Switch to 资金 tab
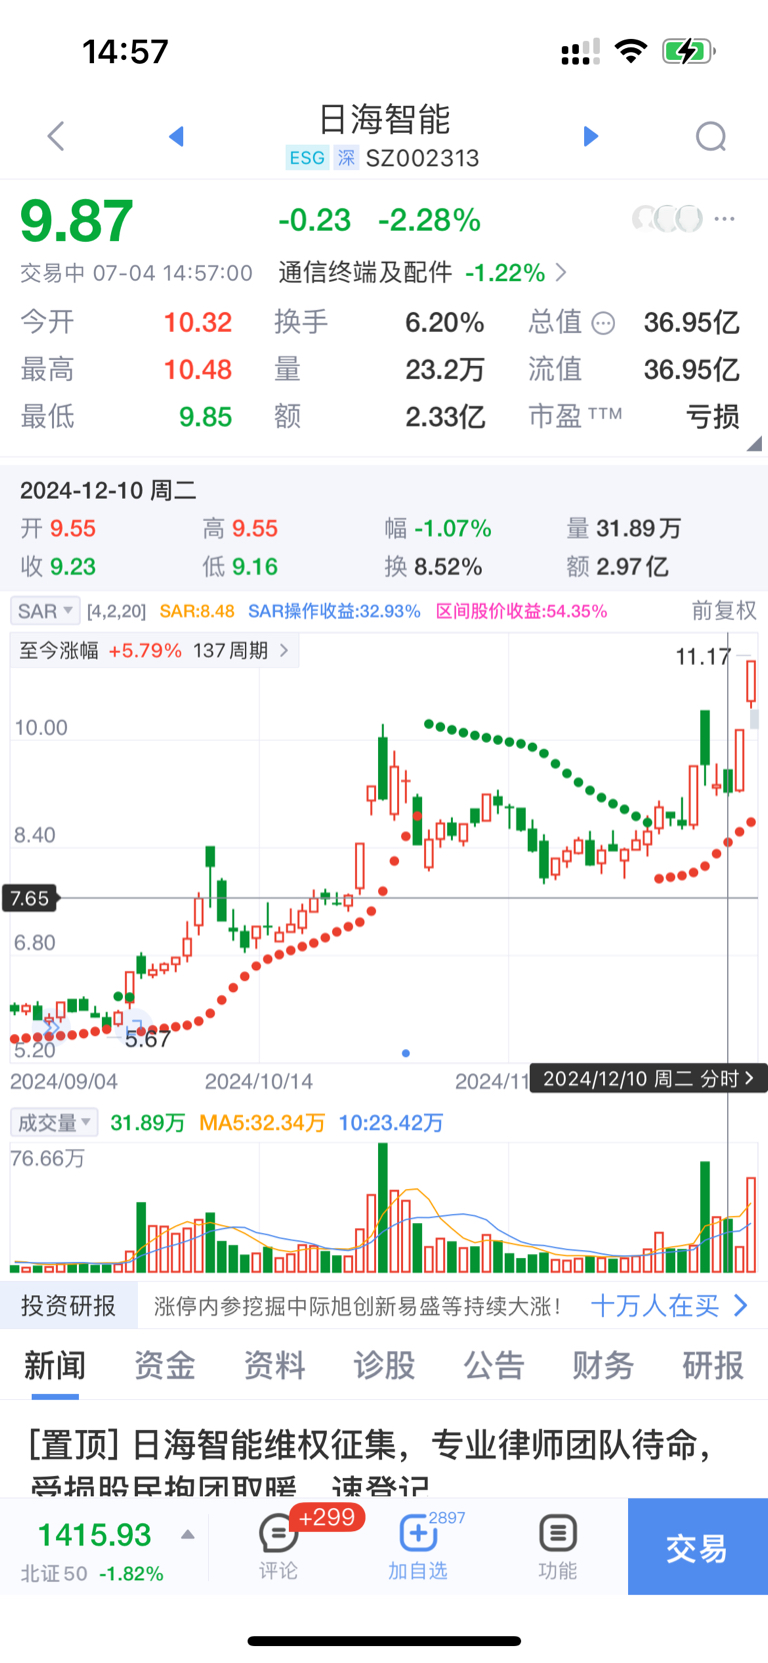 coord(165,1365)
